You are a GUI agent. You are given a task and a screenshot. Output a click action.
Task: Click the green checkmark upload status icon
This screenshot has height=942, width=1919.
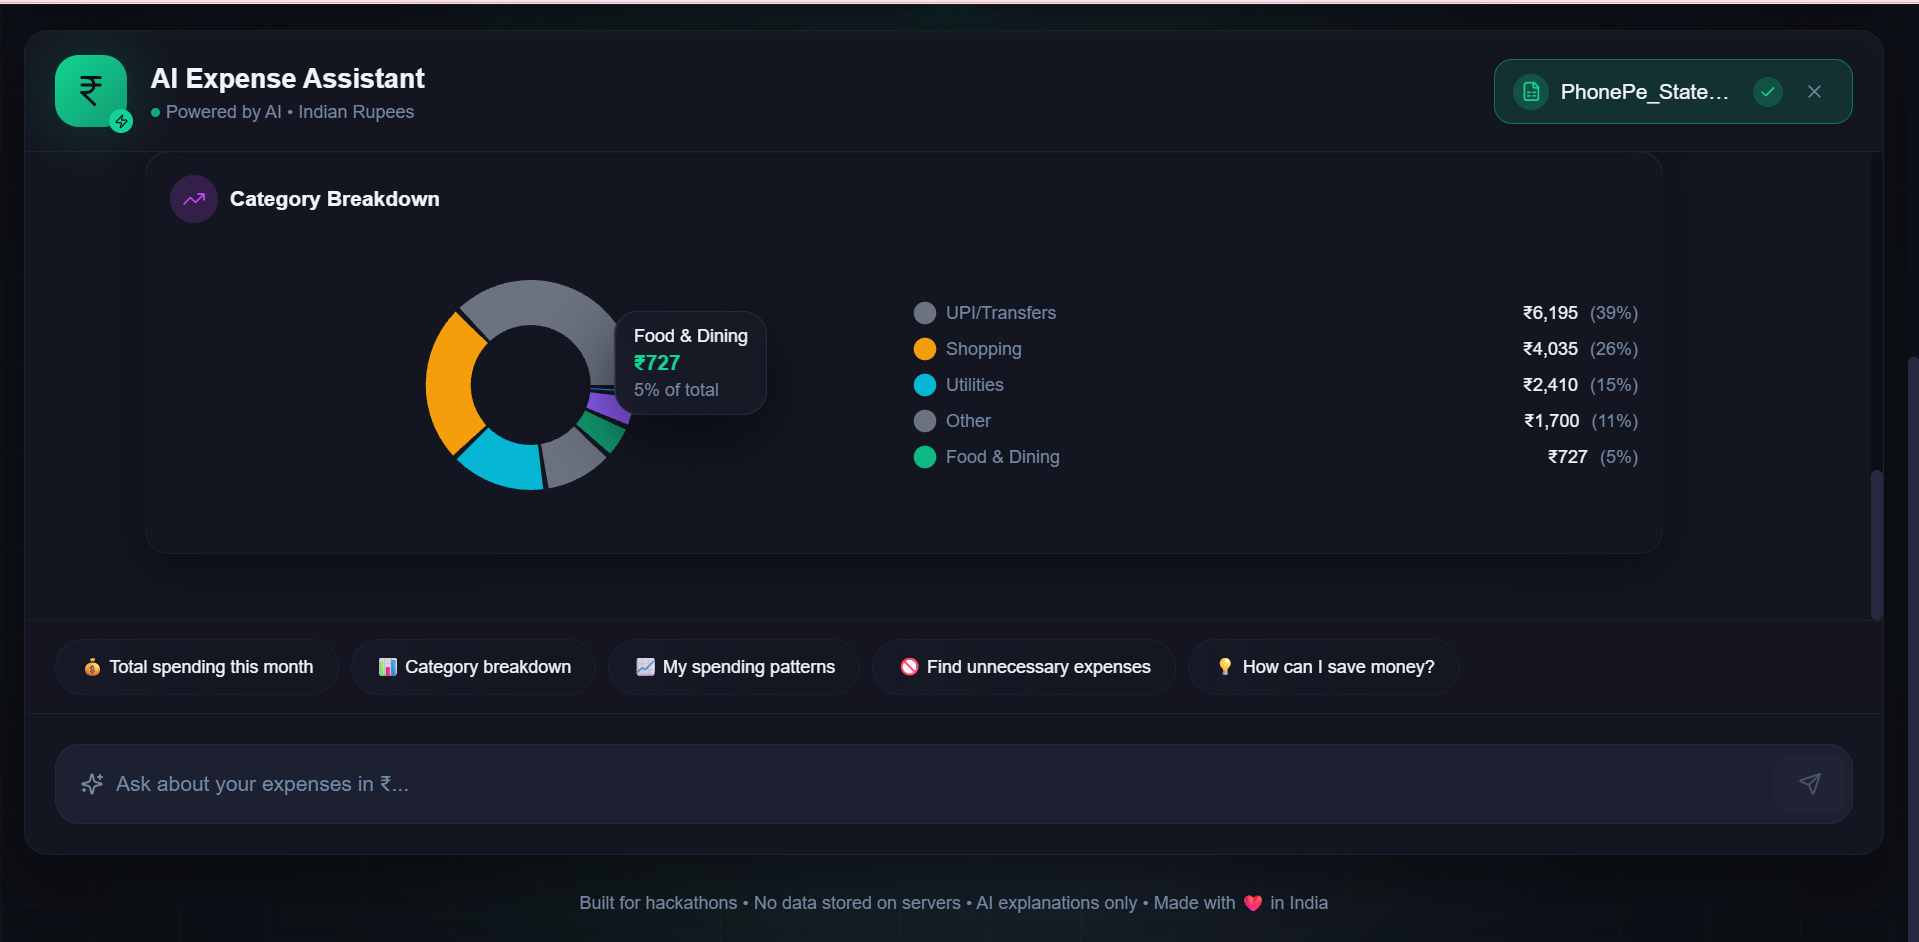pos(1767,92)
